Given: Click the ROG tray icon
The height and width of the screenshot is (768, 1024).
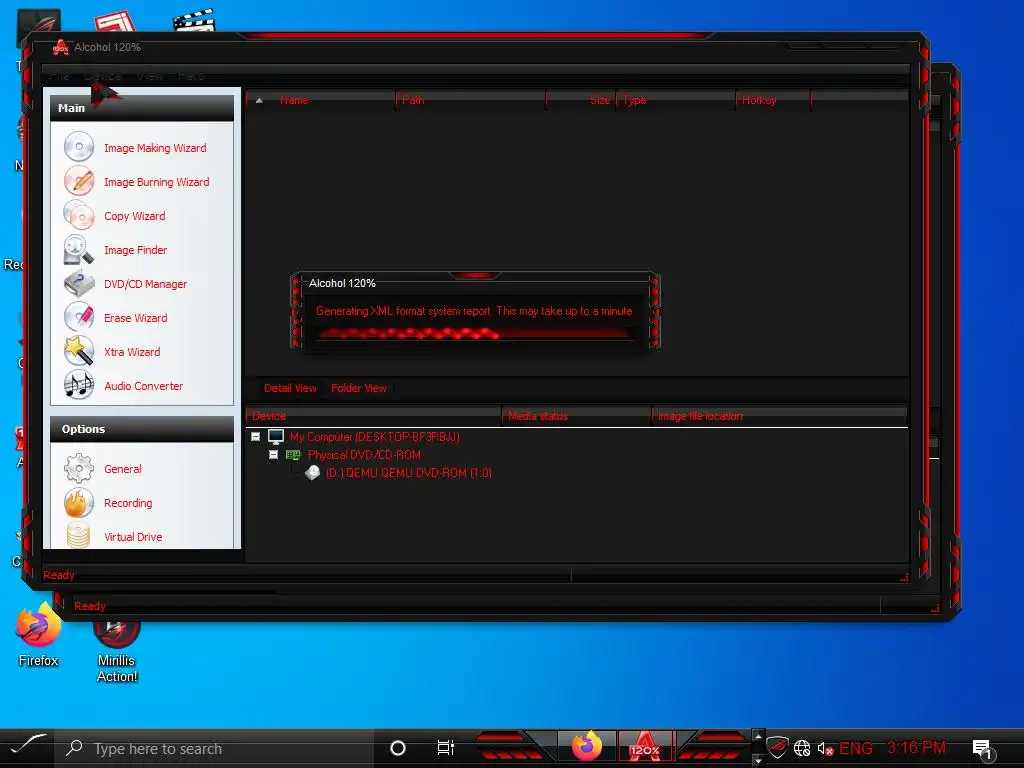Looking at the screenshot, I should [777, 748].
